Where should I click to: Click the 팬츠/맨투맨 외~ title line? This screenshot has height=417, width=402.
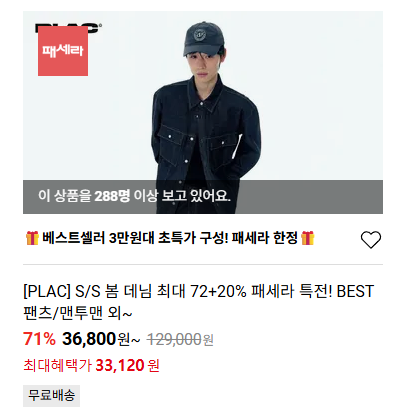click(78, 313)
